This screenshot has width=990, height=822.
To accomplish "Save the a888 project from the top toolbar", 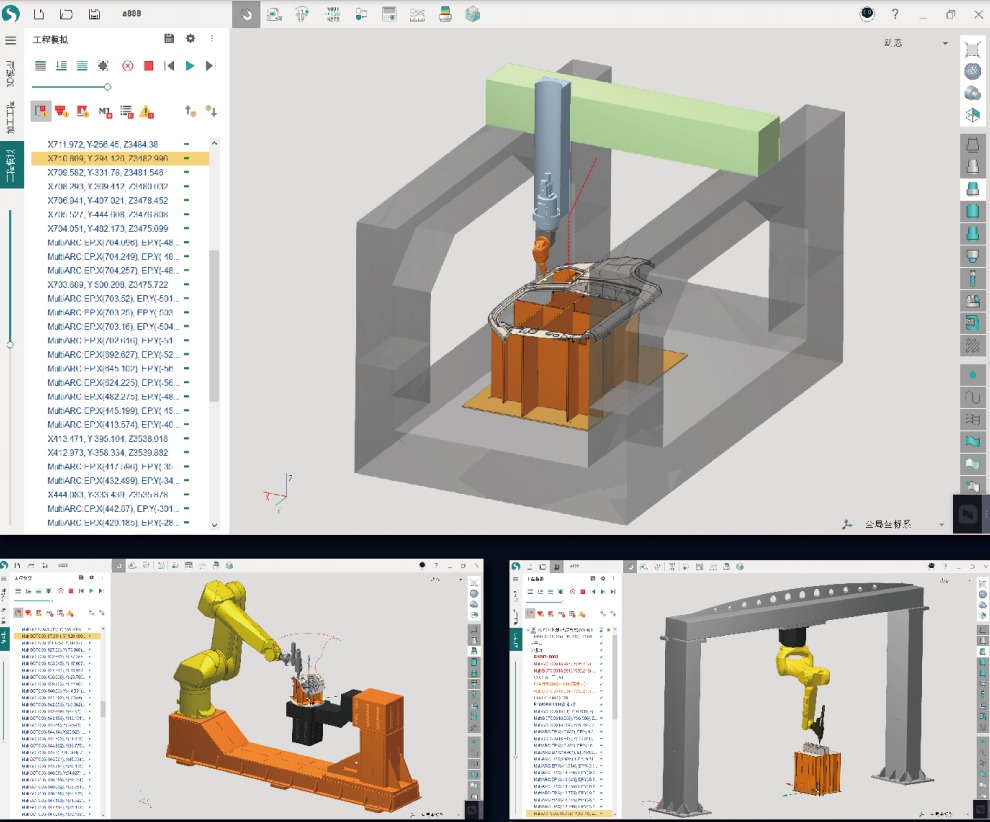I will 94,13.
